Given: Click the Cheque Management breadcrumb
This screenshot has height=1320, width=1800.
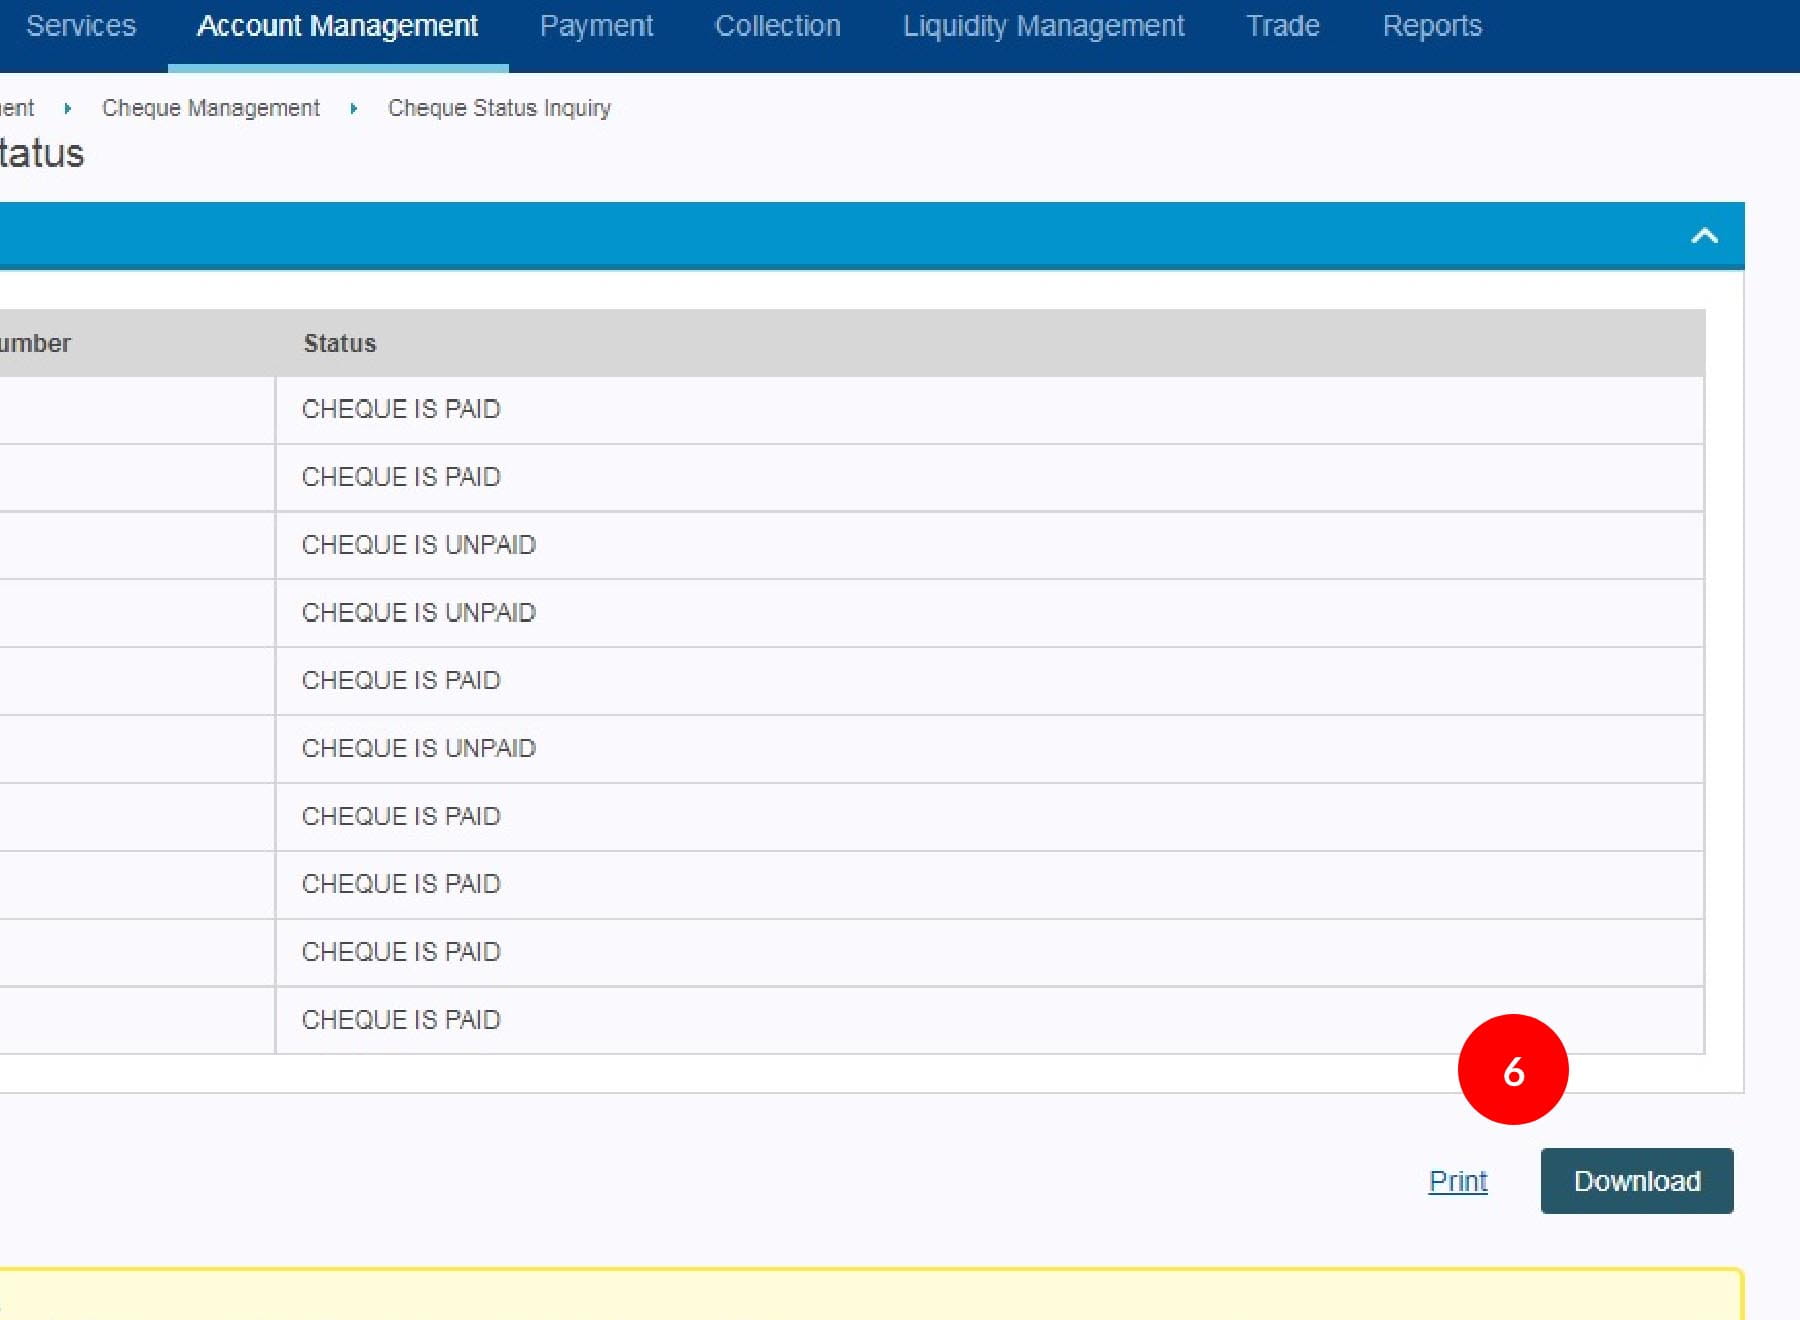Looking at the screenshot, I should [x=211, y=108].
